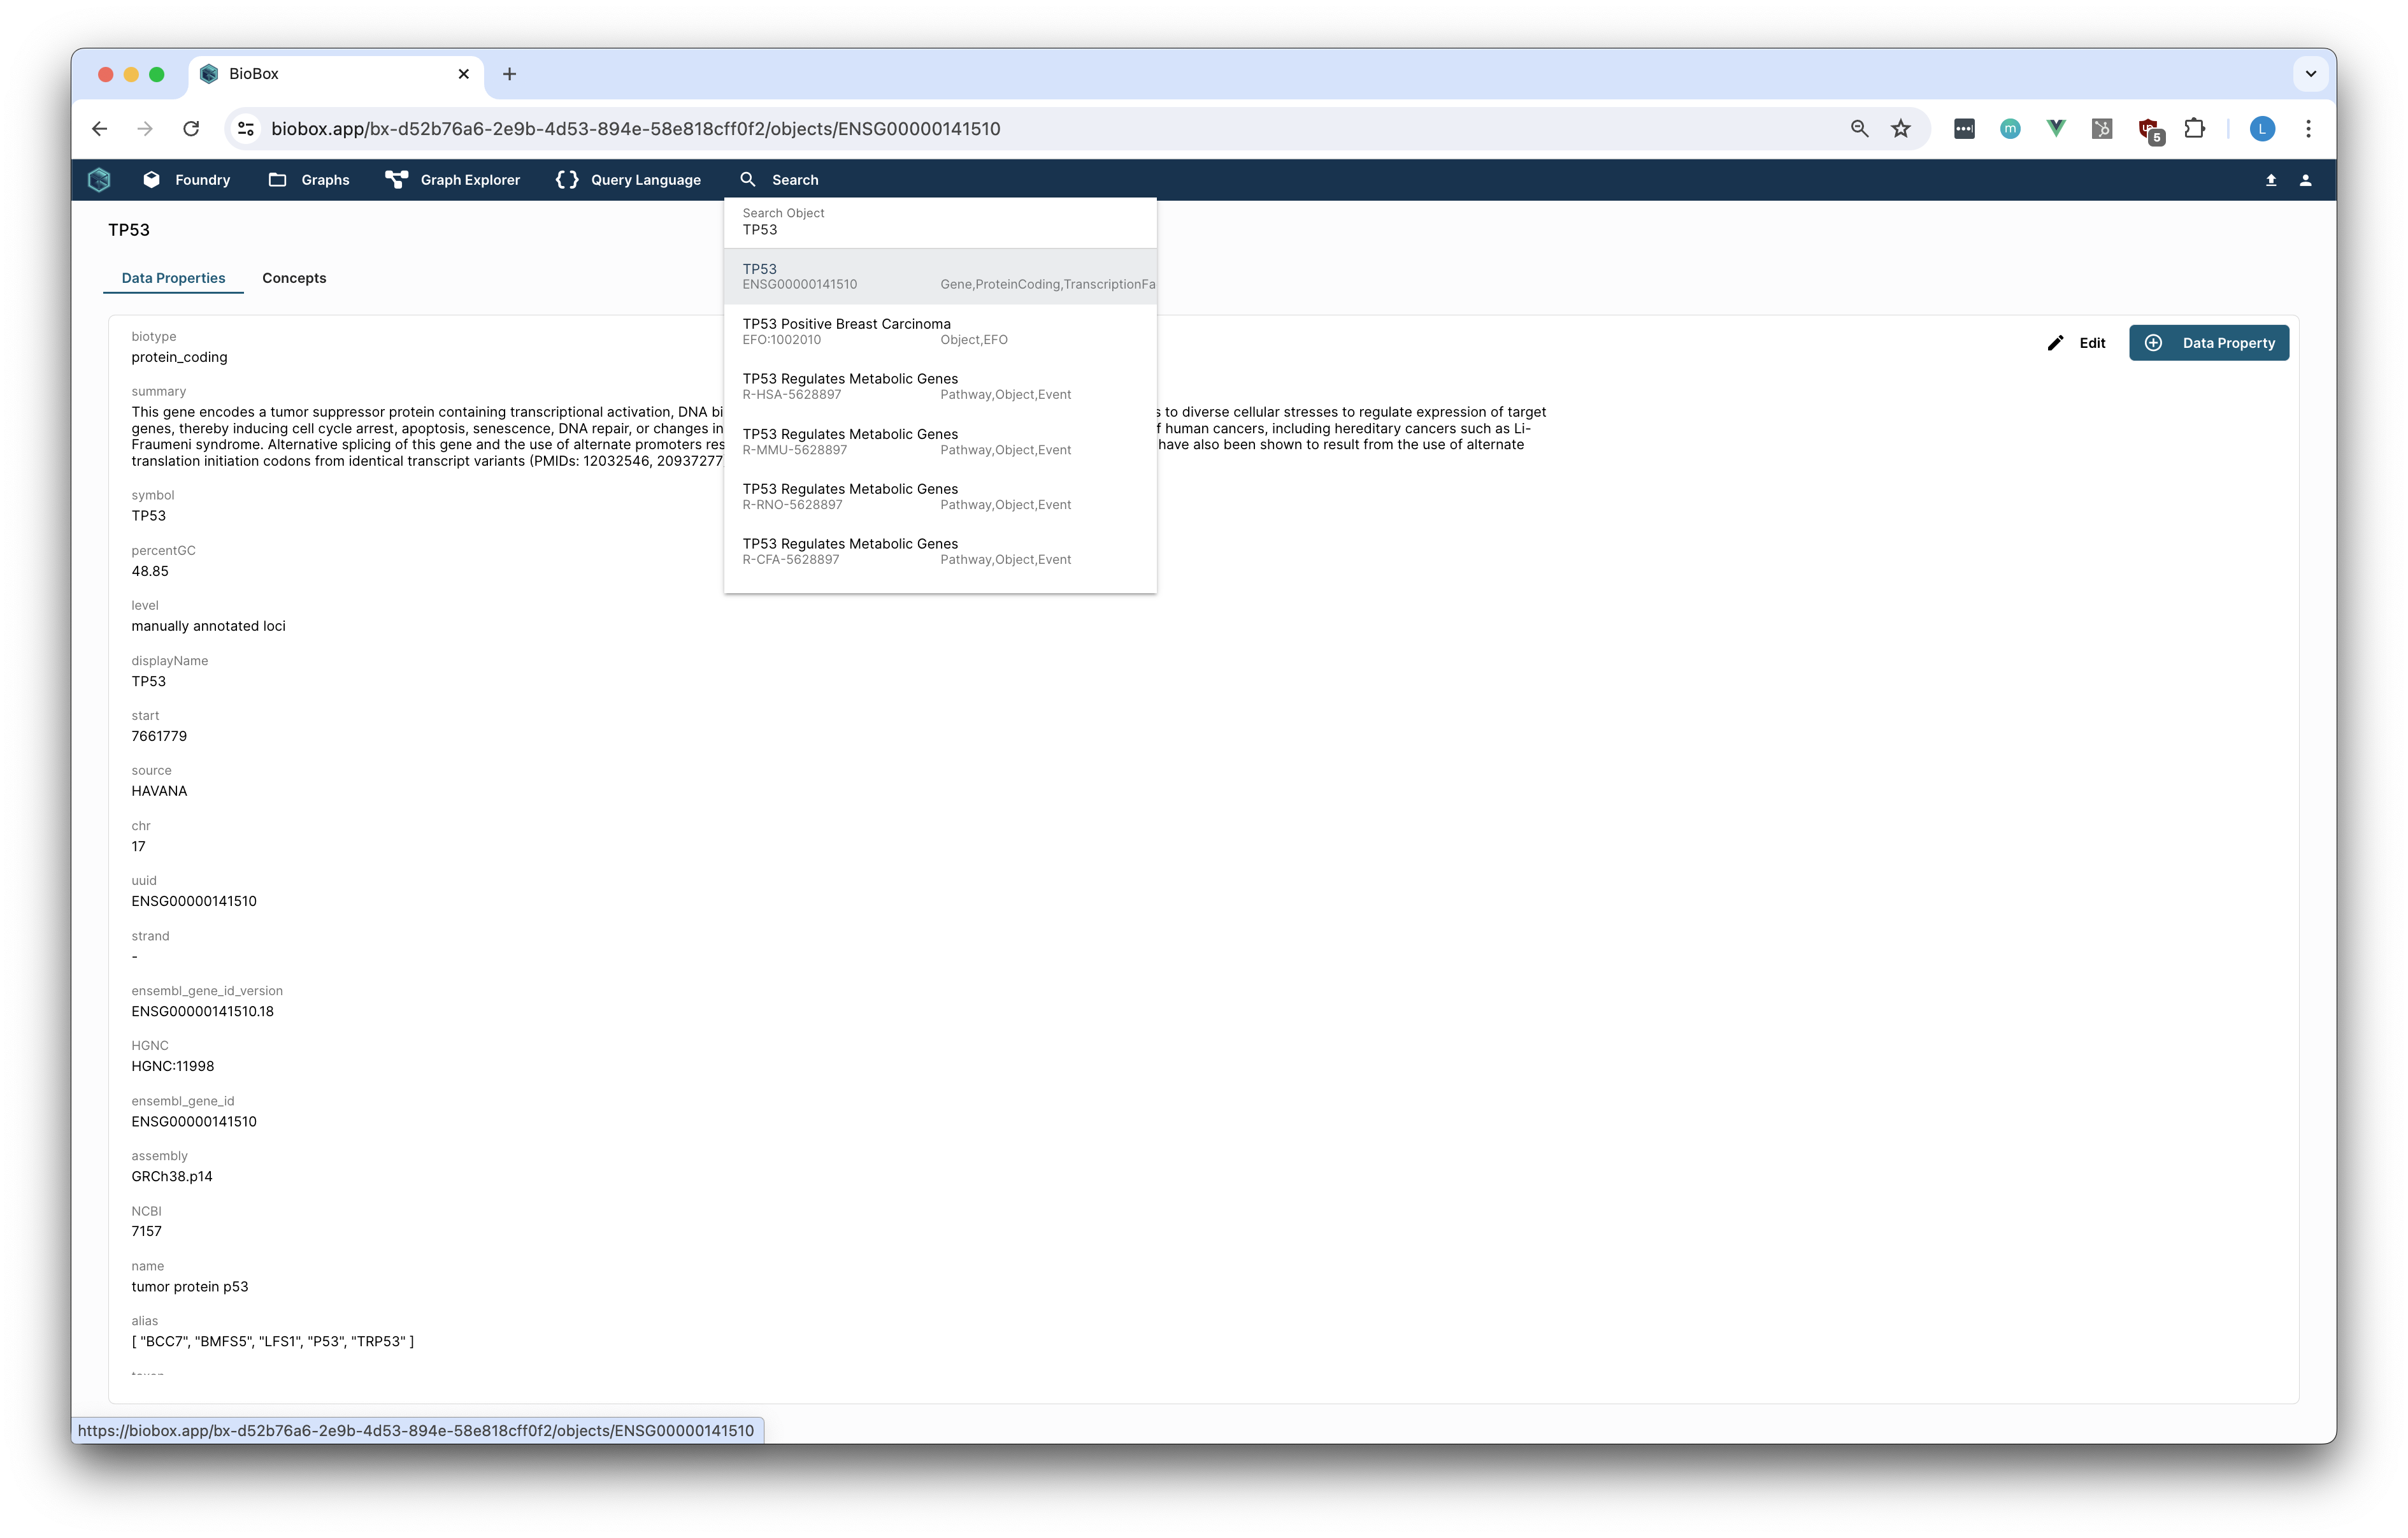This screenshot has width=2408, height=1538.
Task: Reload the current page
Action: pos(191,129)
